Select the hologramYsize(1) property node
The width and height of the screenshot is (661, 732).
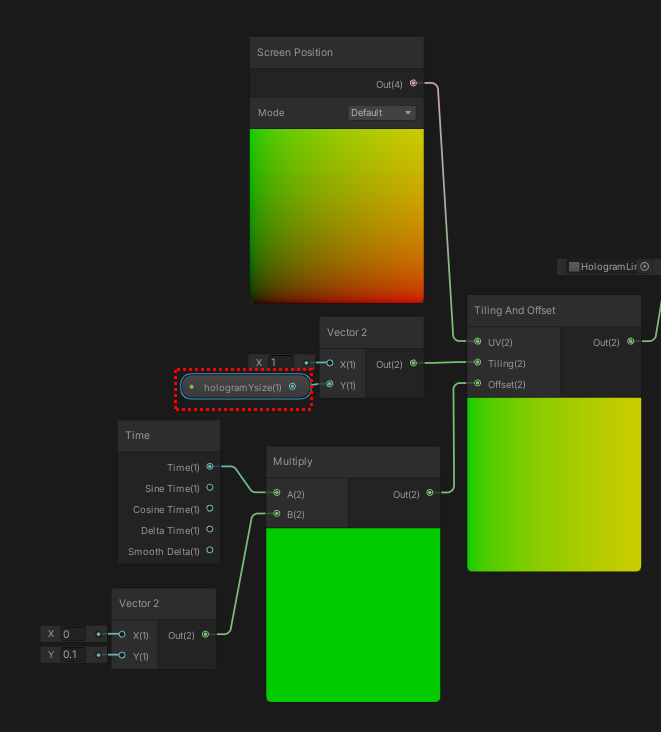pos(246,387)
